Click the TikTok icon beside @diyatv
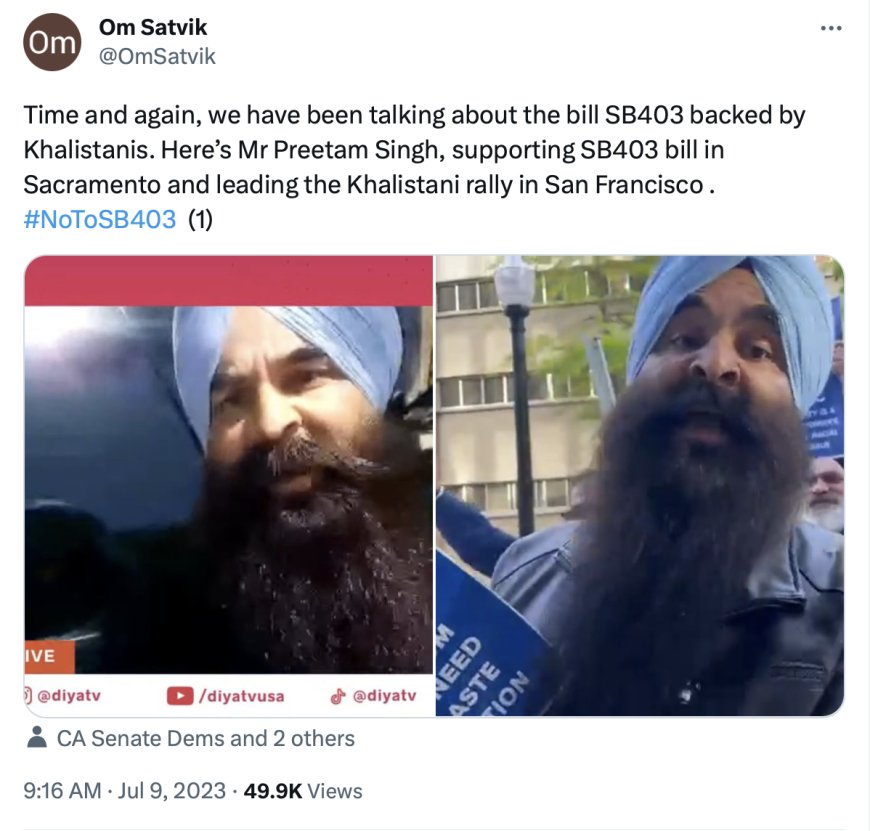 (x=338, y=696)
